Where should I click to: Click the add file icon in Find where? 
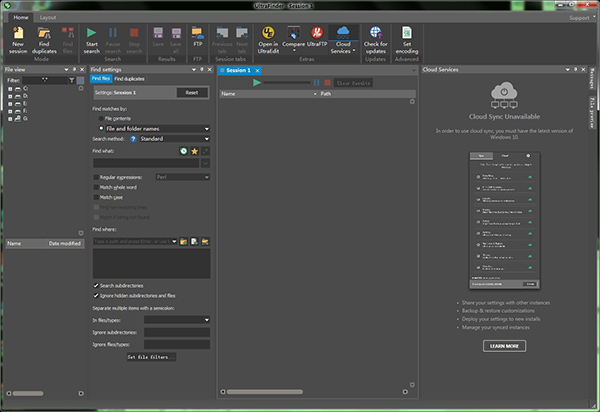pos(194,241)
